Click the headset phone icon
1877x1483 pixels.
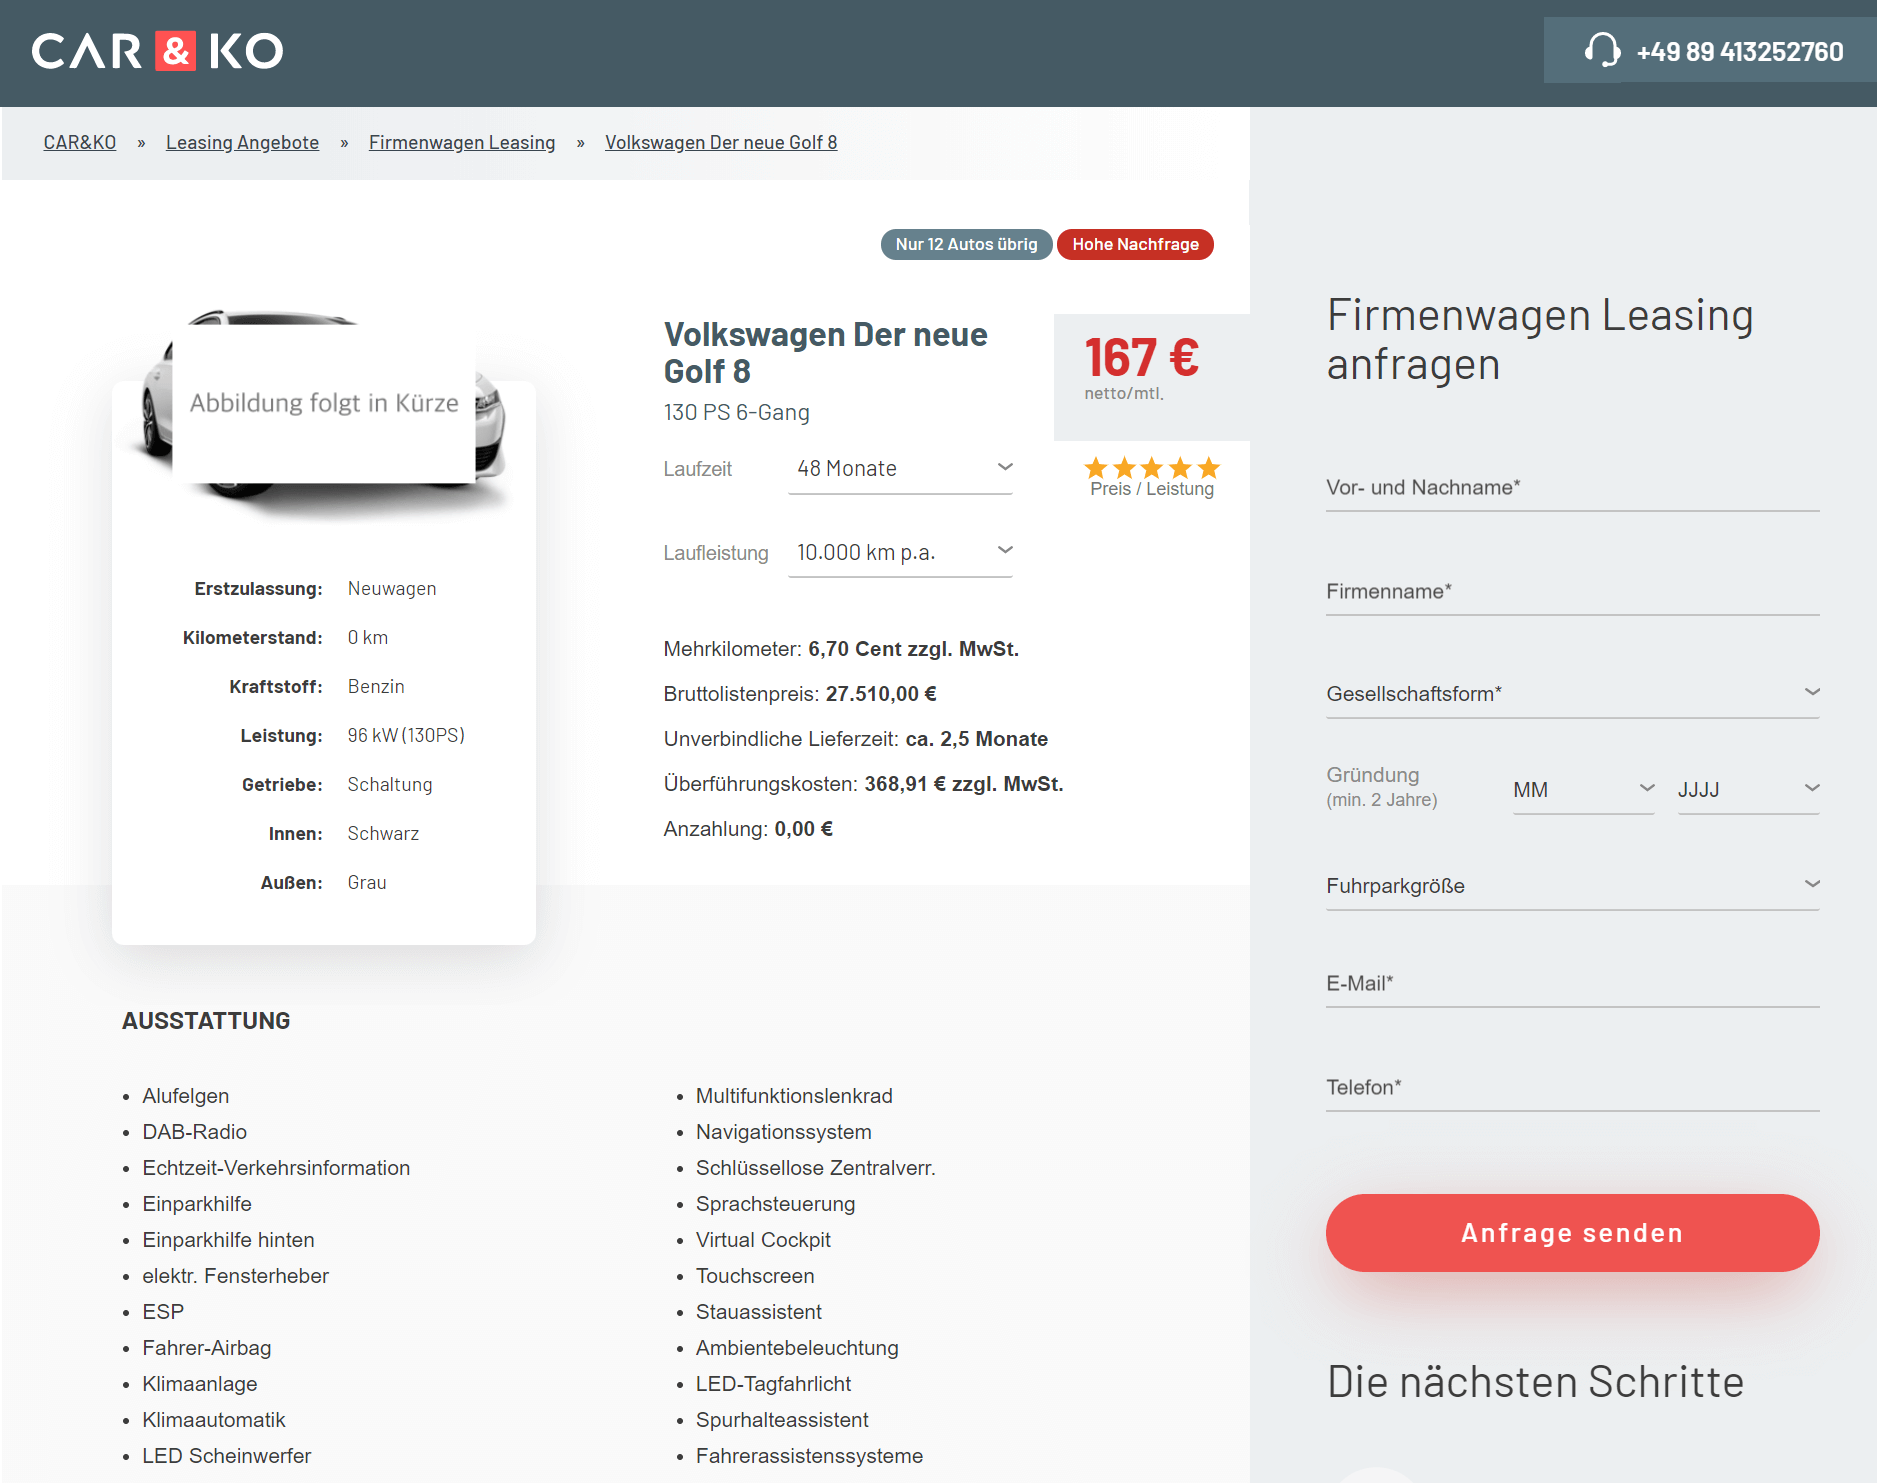pyautogui.click(x=1602, y=51)
